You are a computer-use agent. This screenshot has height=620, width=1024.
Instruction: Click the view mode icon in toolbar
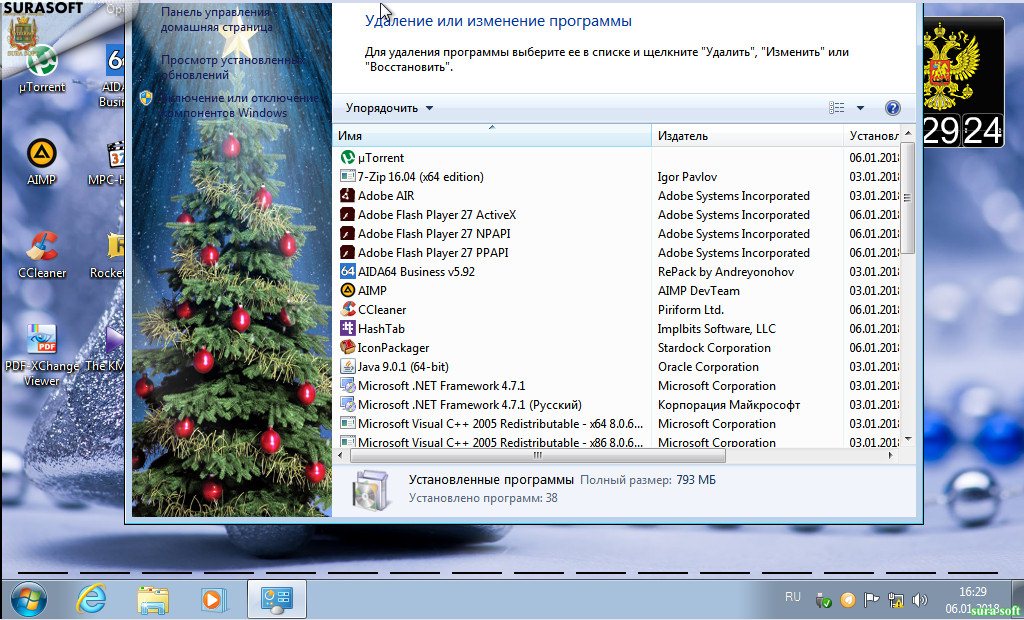837,108
